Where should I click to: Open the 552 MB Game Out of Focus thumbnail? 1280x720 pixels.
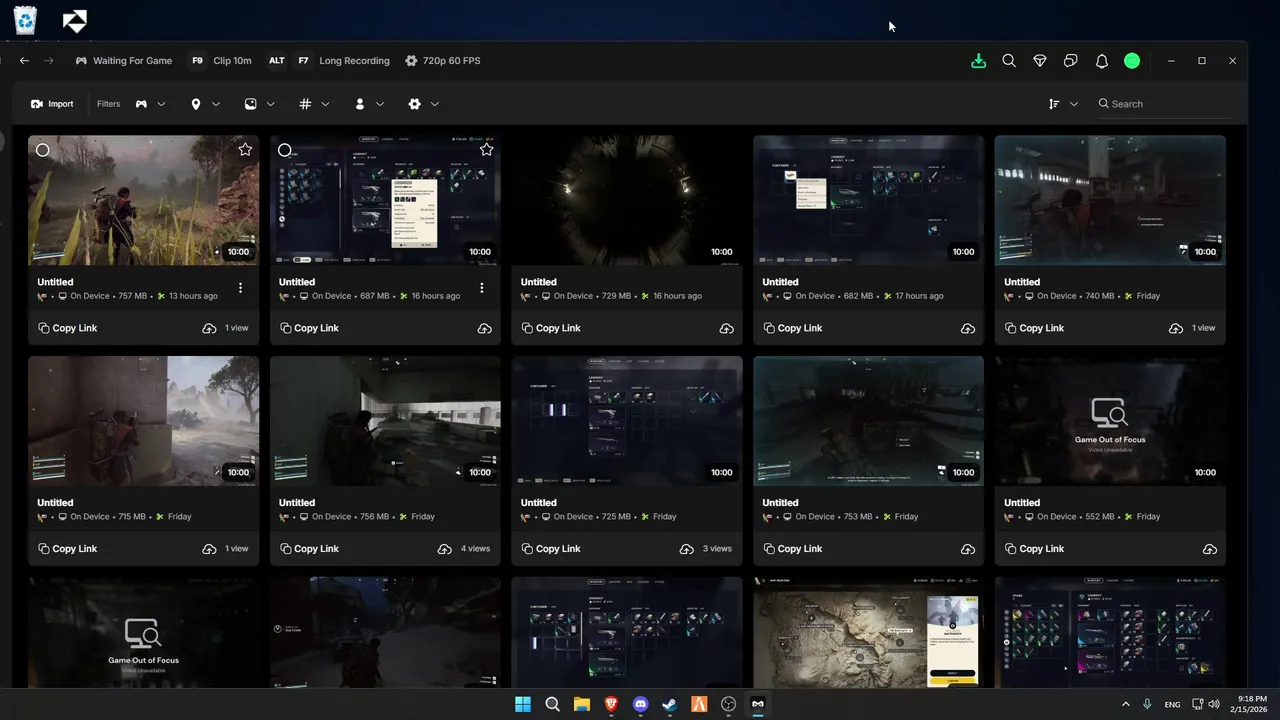1110,421
